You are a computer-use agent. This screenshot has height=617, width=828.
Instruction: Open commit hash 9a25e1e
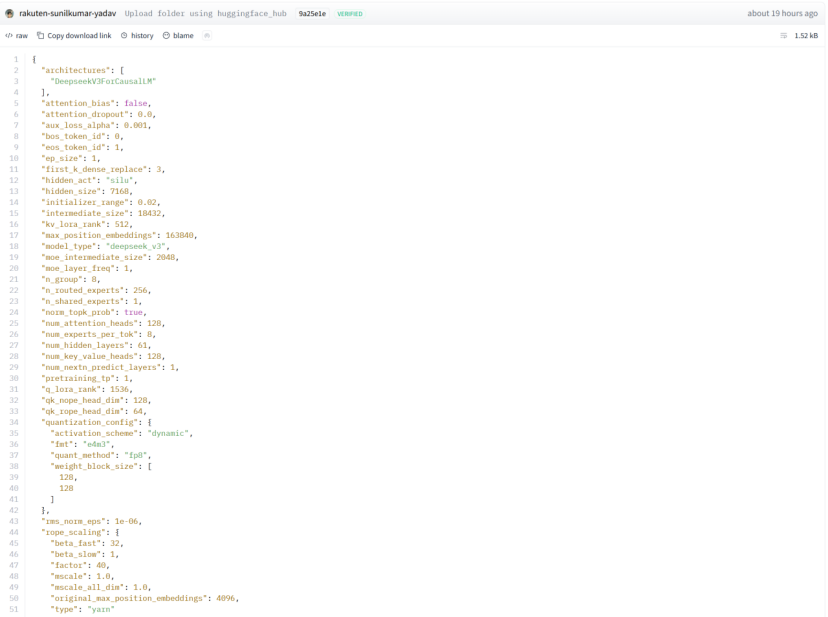311,14
